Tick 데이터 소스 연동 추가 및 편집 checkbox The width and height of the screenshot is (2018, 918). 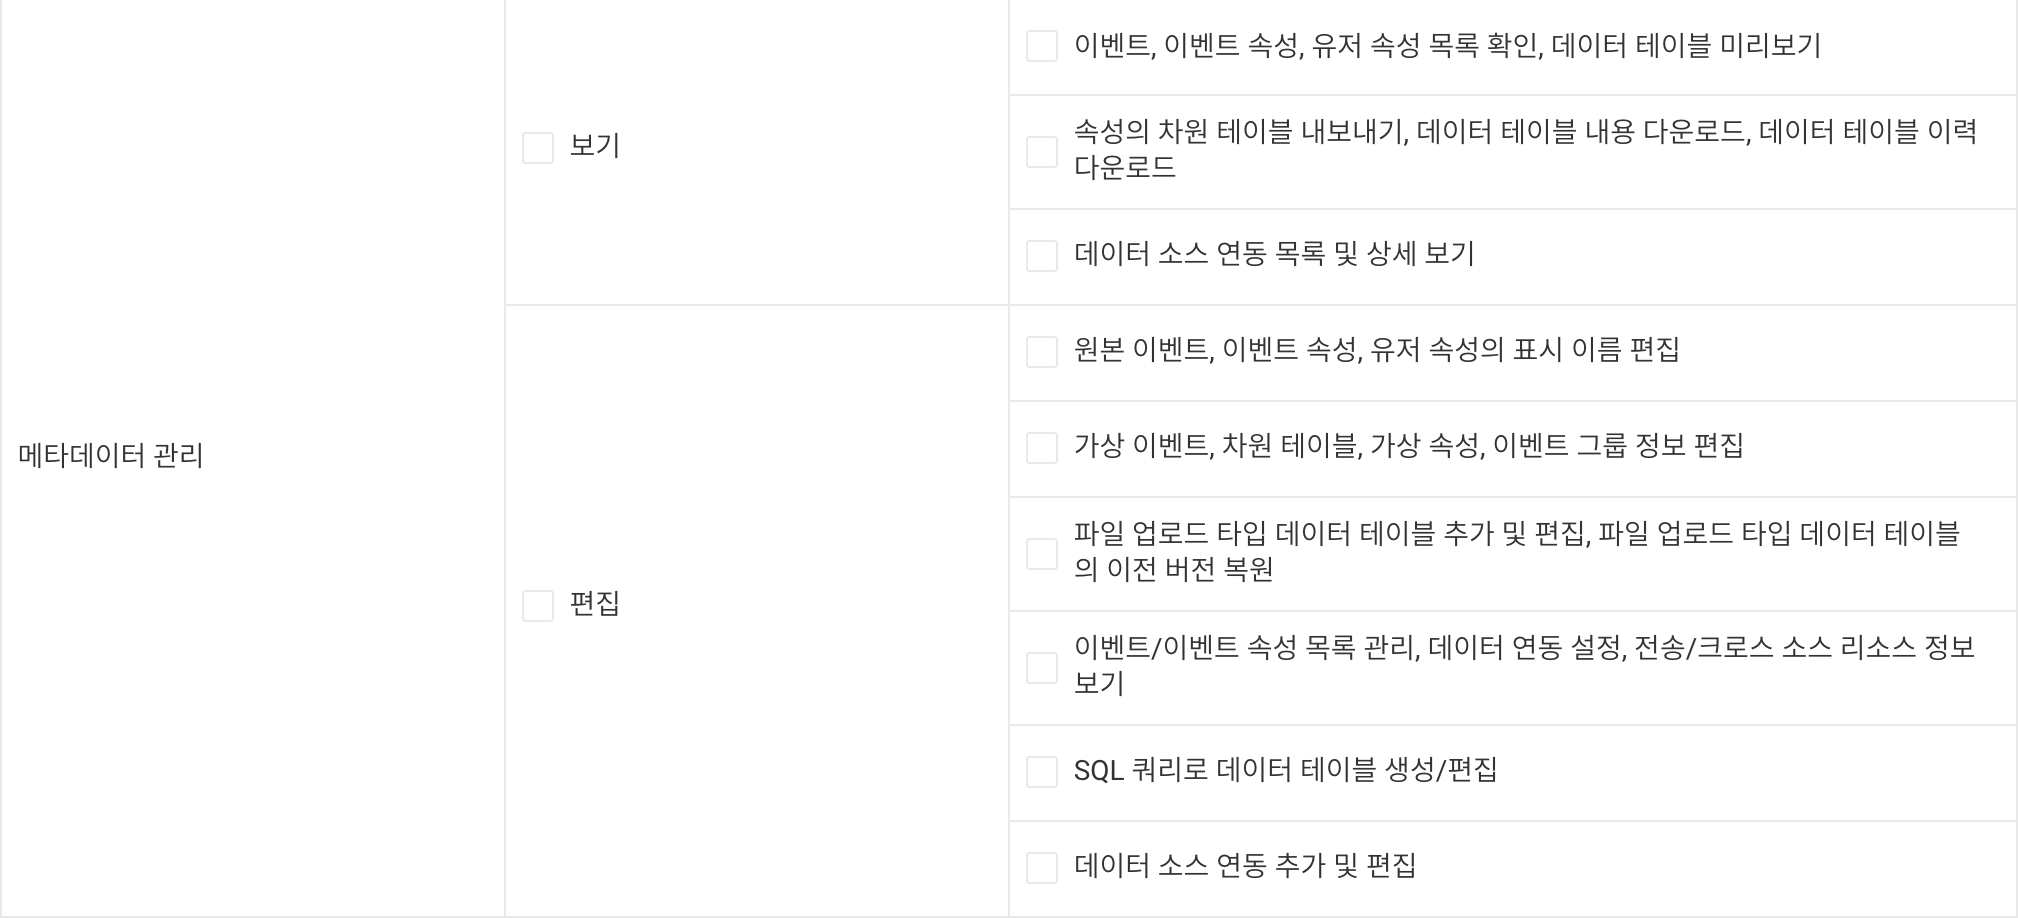1042,868
